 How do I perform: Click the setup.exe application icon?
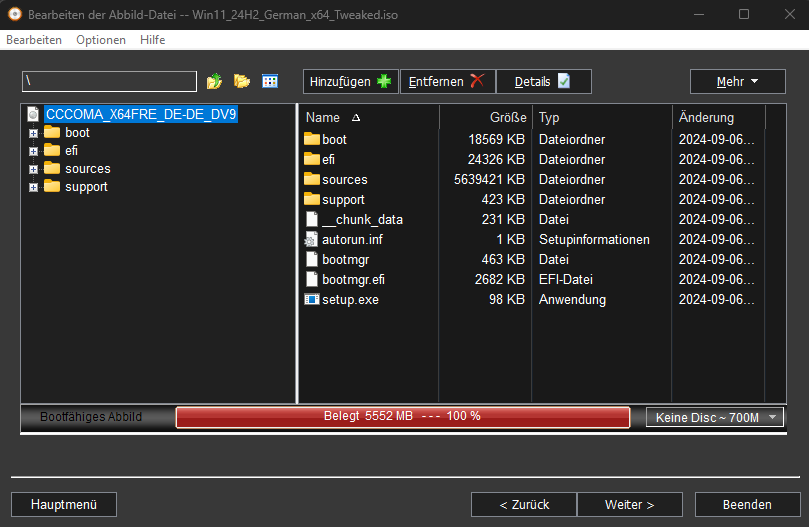click(x=312, y=299)
